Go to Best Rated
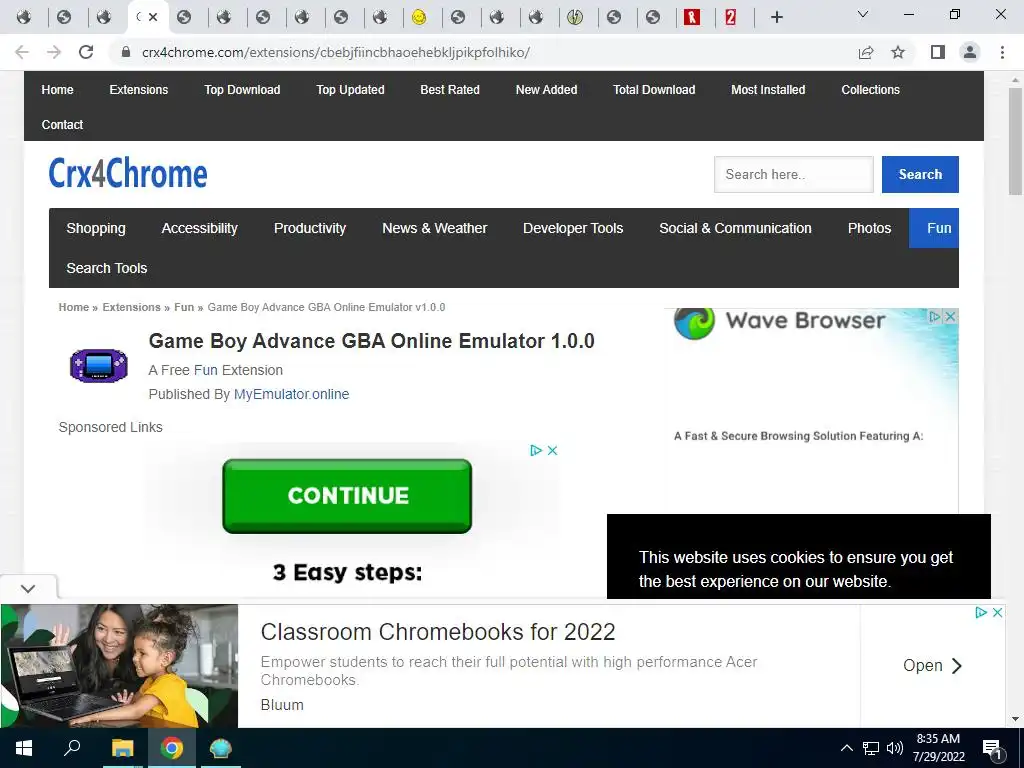The width and height of the screenshot is (1024, 768). (x=450, y=89)
